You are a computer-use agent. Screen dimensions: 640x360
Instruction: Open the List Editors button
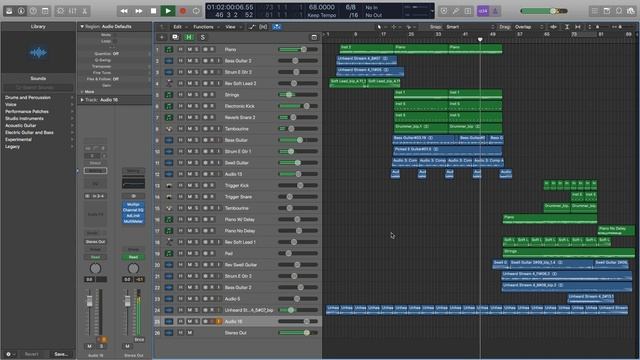click(595, 11)
